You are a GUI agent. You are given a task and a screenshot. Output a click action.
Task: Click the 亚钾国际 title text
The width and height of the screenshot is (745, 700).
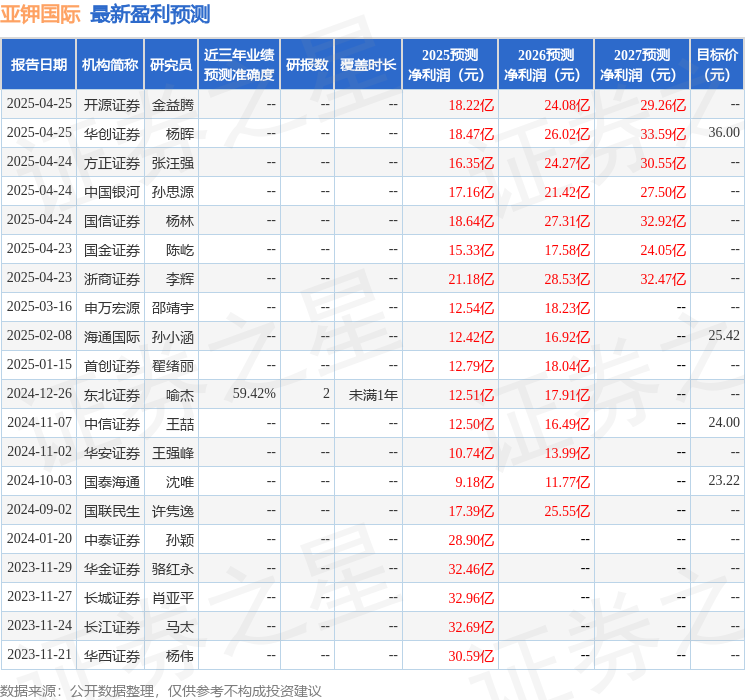[40, 14]
